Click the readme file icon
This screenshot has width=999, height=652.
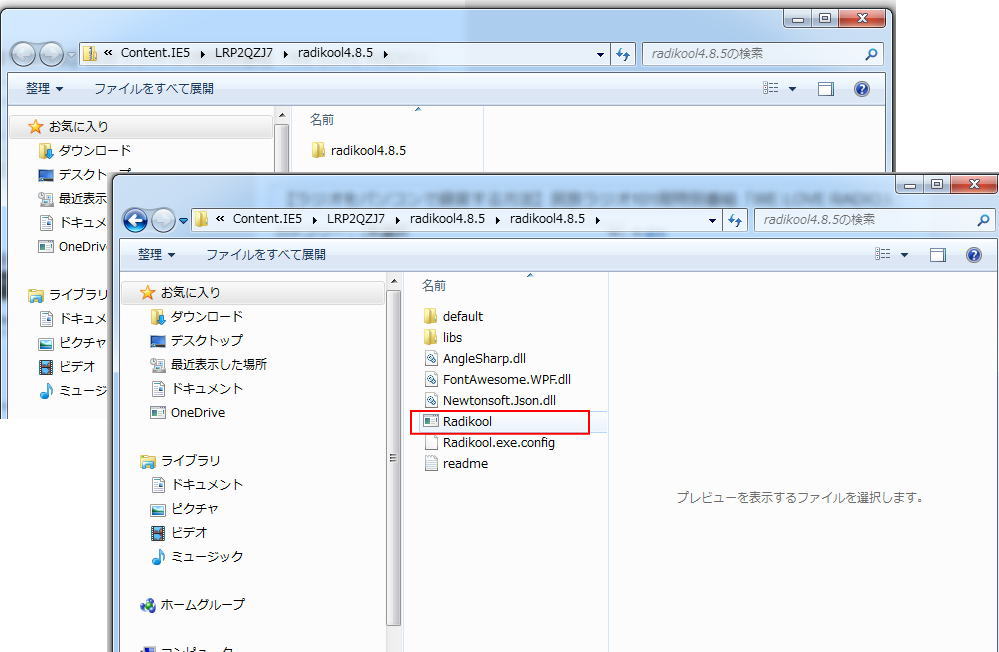click(x=431, y=463)
